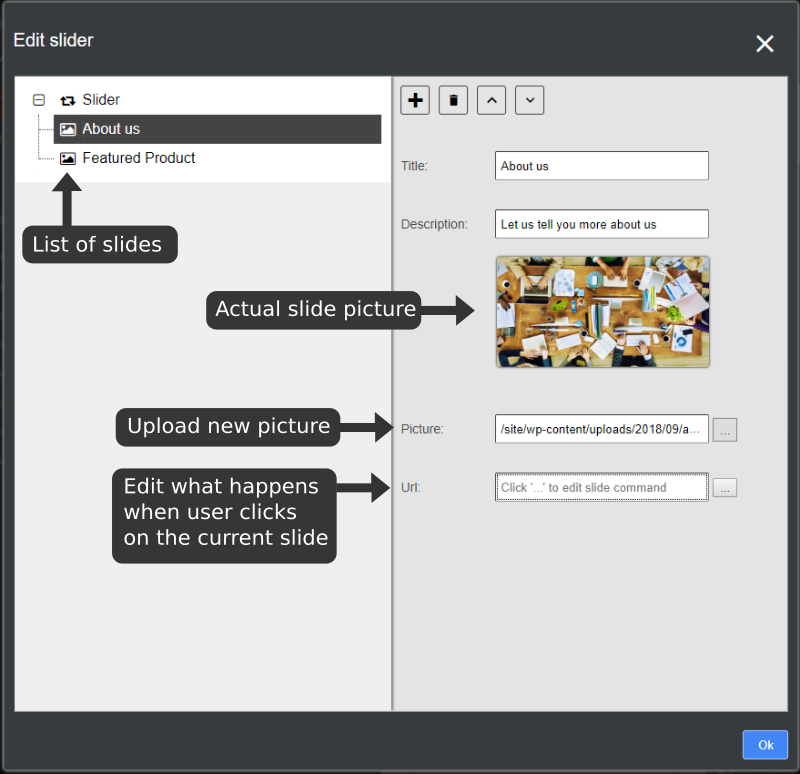Click the Picture path field
The image size is (800, 774).
click(601, 429)
